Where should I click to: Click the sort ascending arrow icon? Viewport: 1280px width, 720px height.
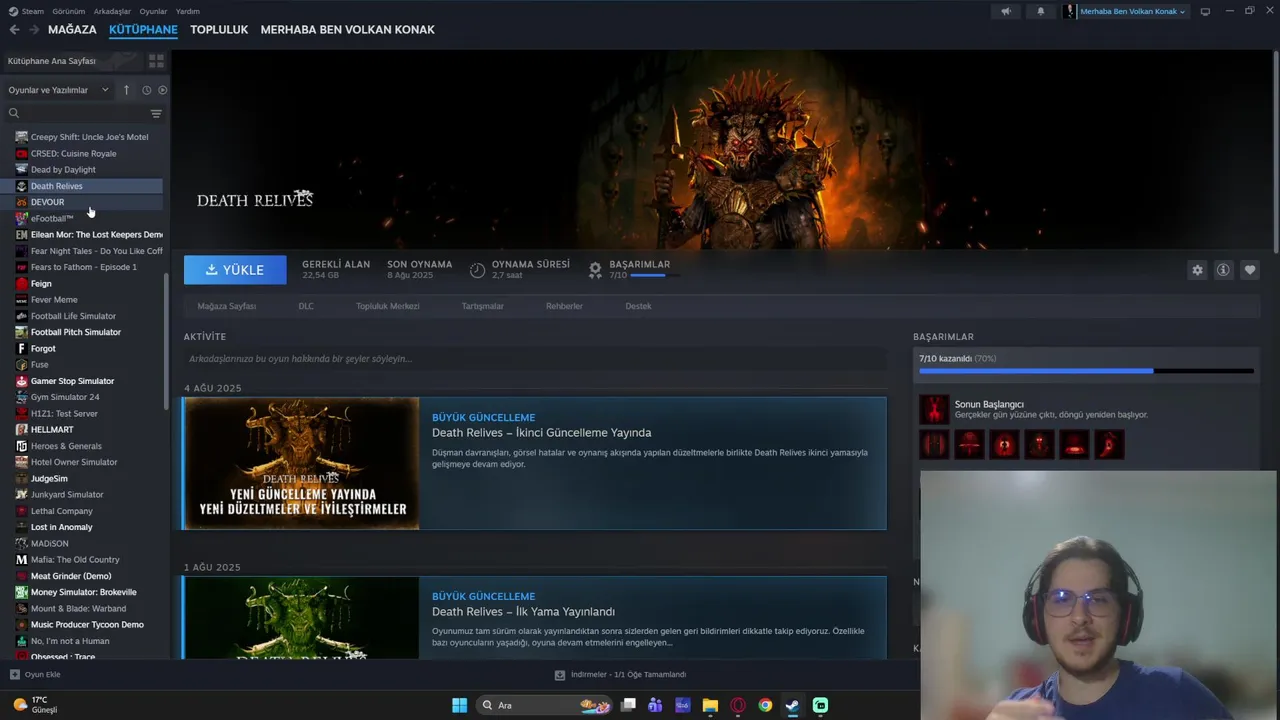[x=126, y=90]
